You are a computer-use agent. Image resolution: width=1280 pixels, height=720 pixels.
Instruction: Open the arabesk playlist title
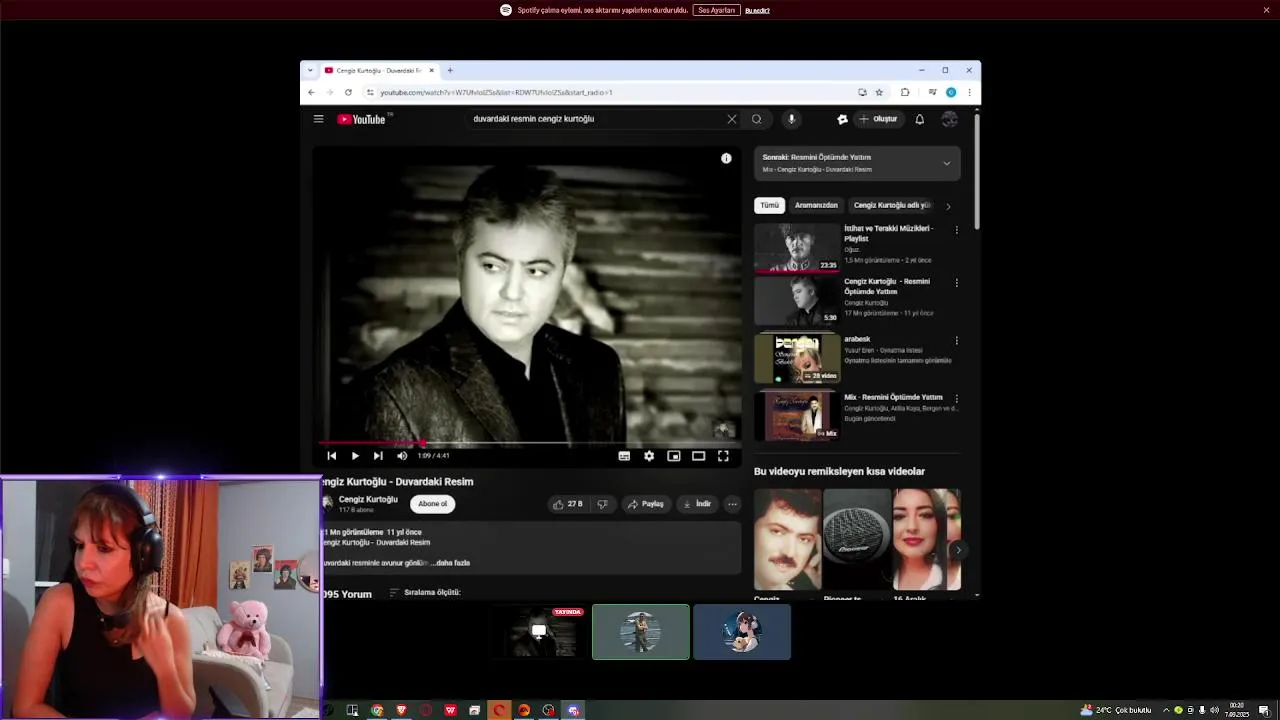(857, 339)
